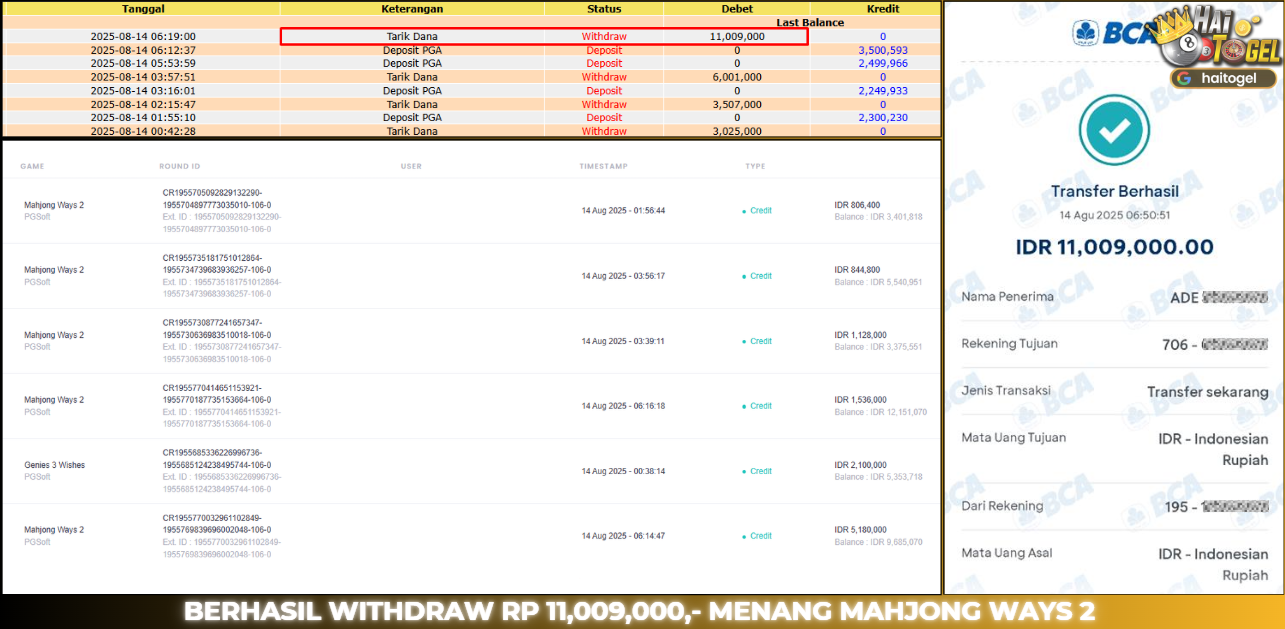This screenshot has height=629, width=1285.
Task: Click the ROUND ID column header
Action: click(x=181, y=167)
